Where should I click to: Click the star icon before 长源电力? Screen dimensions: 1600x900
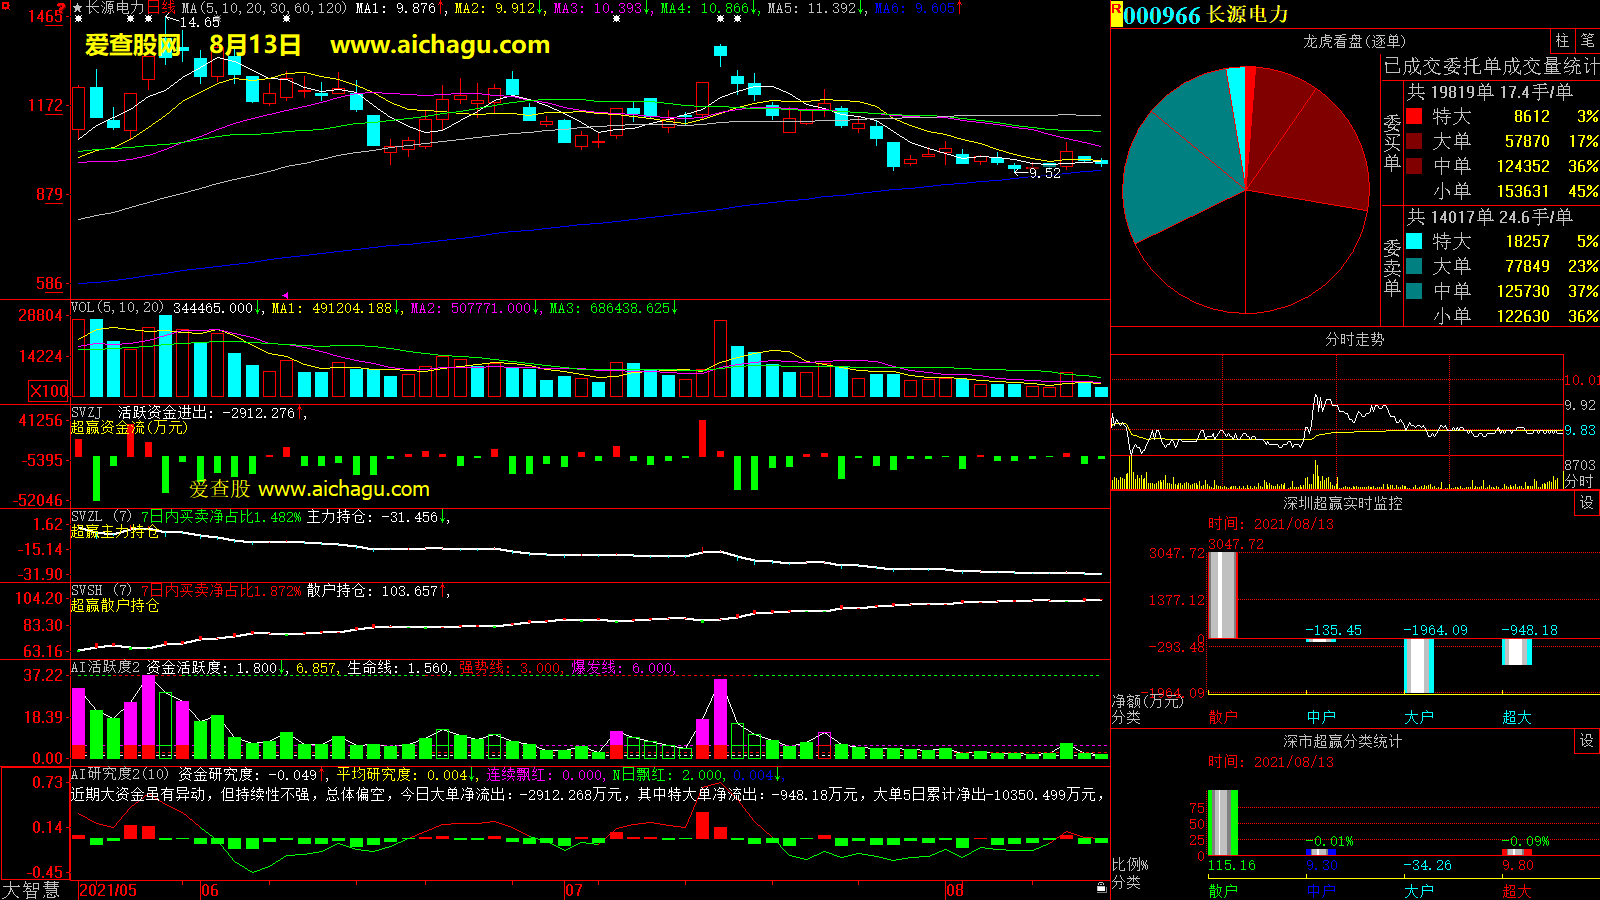[78, 8]
